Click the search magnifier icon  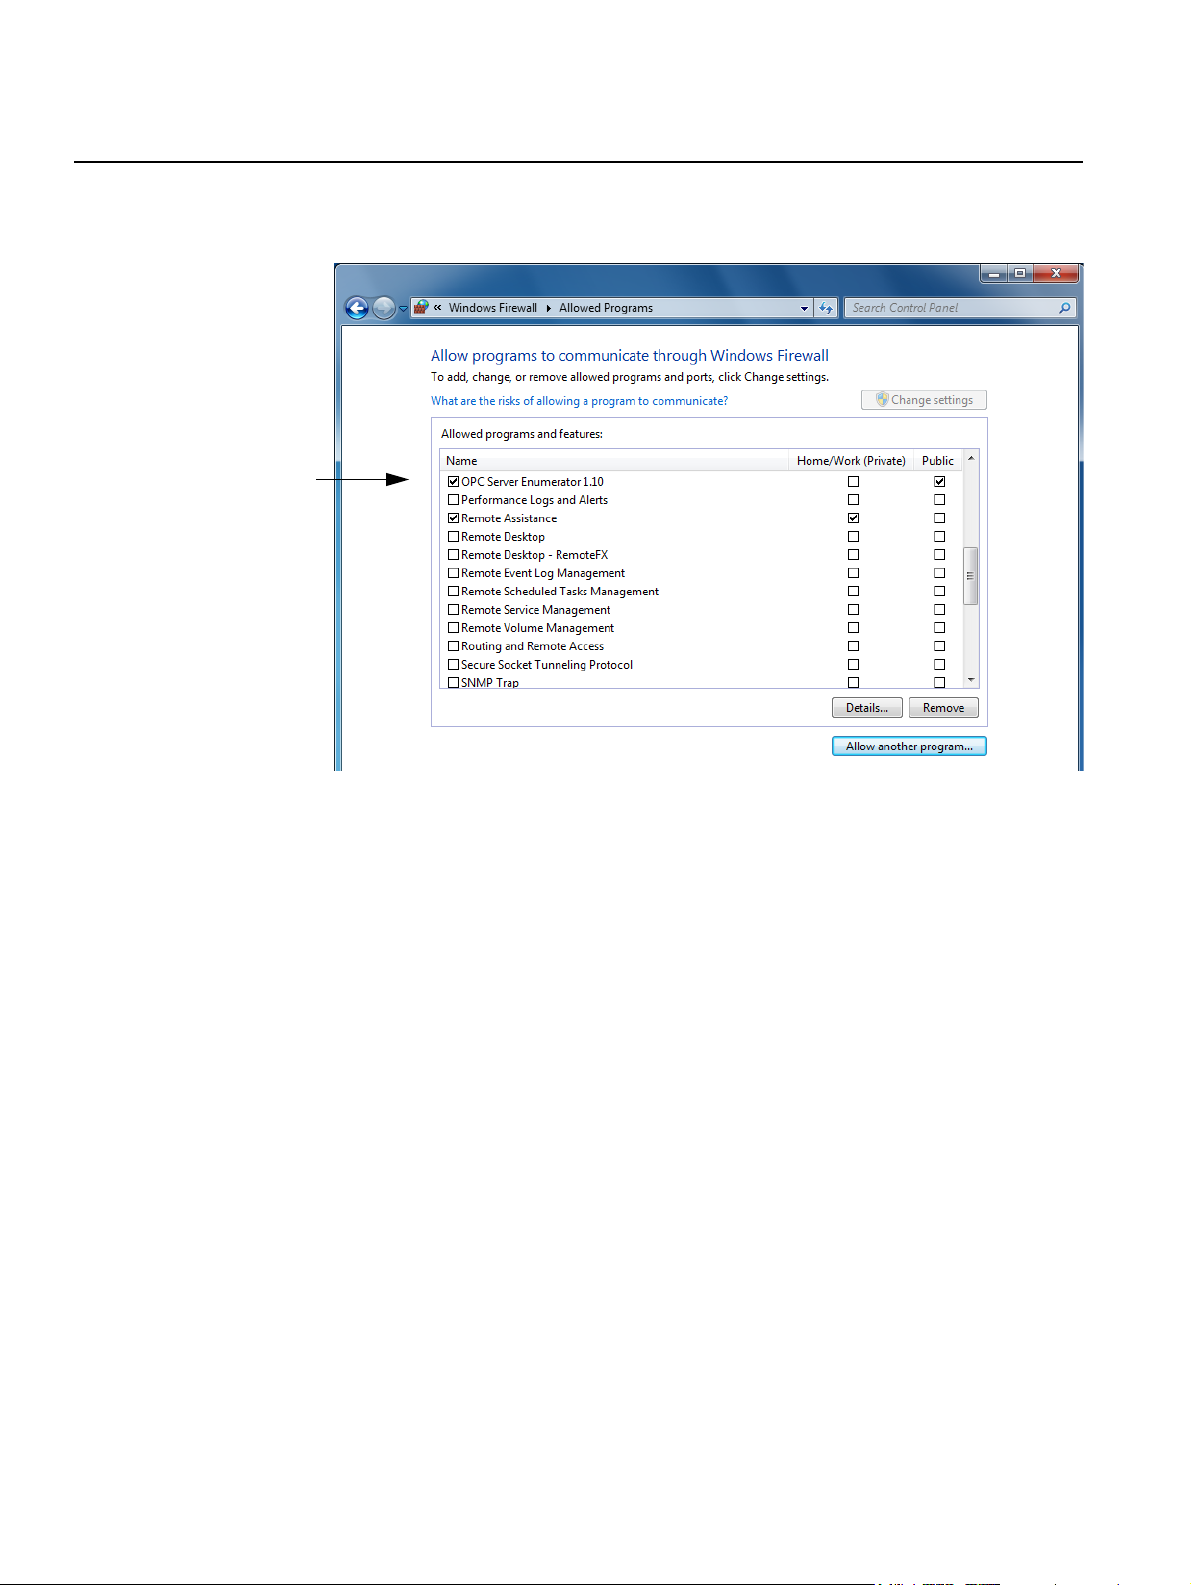pos(1065,308)
